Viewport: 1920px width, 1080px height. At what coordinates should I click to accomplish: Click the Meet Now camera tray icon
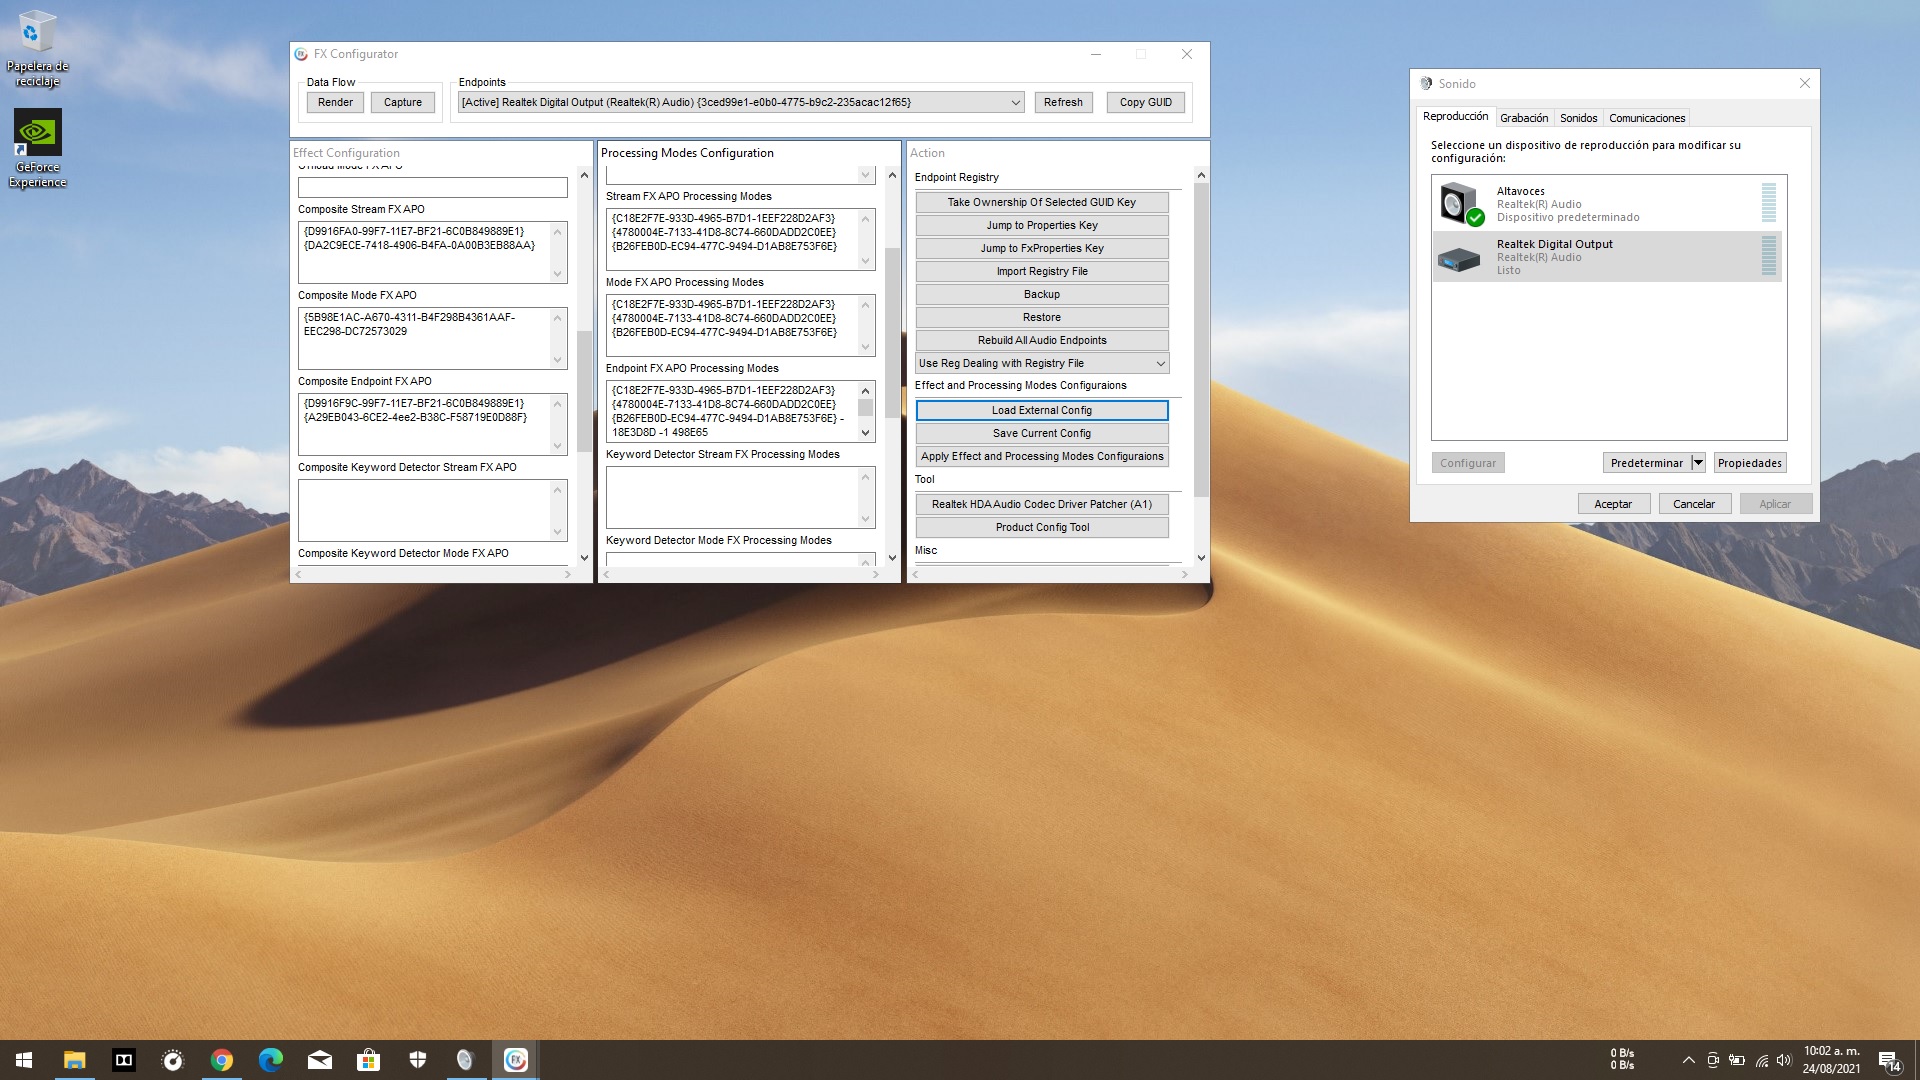(1713, 1060)
